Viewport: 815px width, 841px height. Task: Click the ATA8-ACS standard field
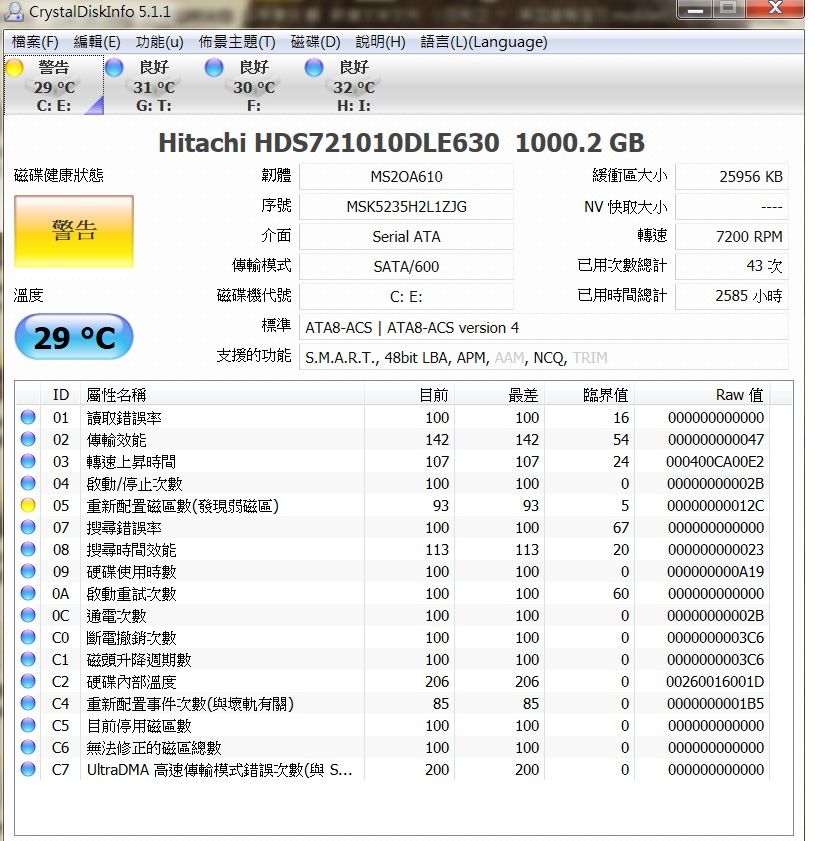tap(544, 327)
